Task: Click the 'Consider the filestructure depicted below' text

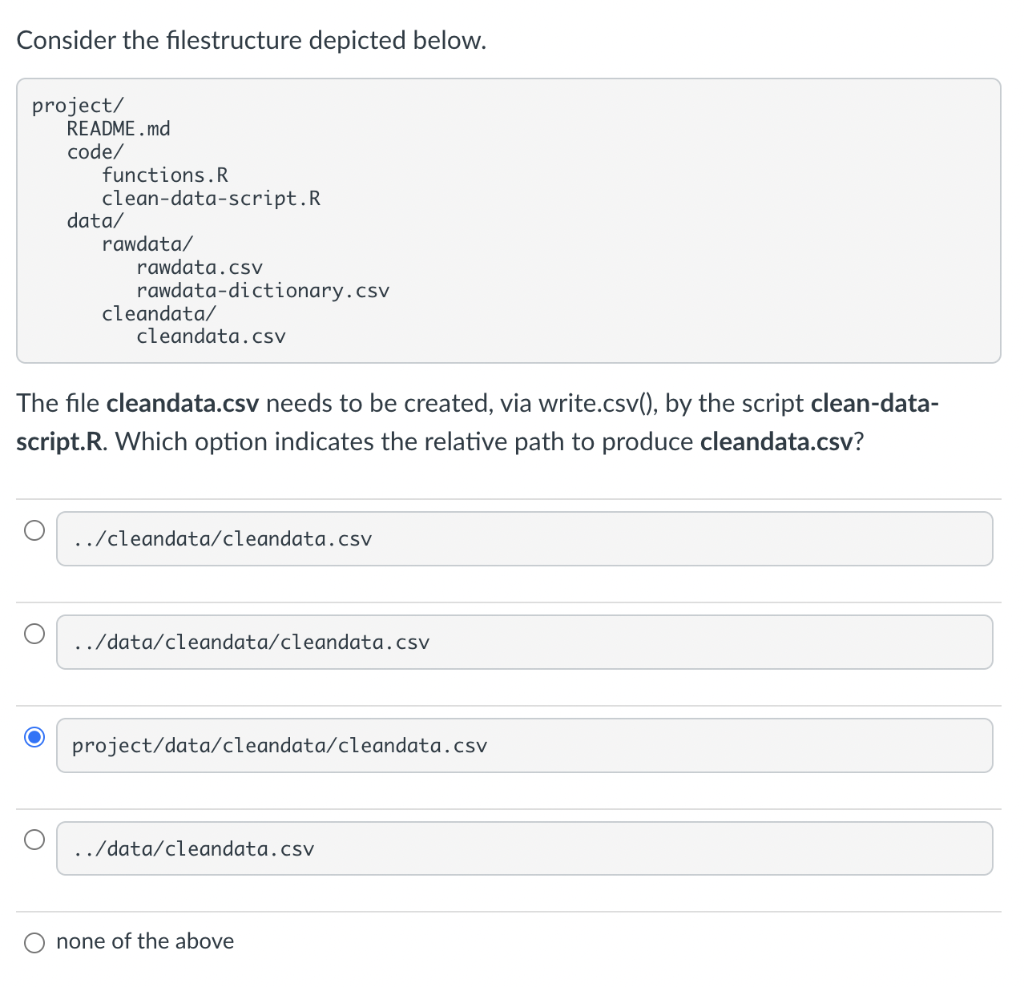Action: (251, 41)
